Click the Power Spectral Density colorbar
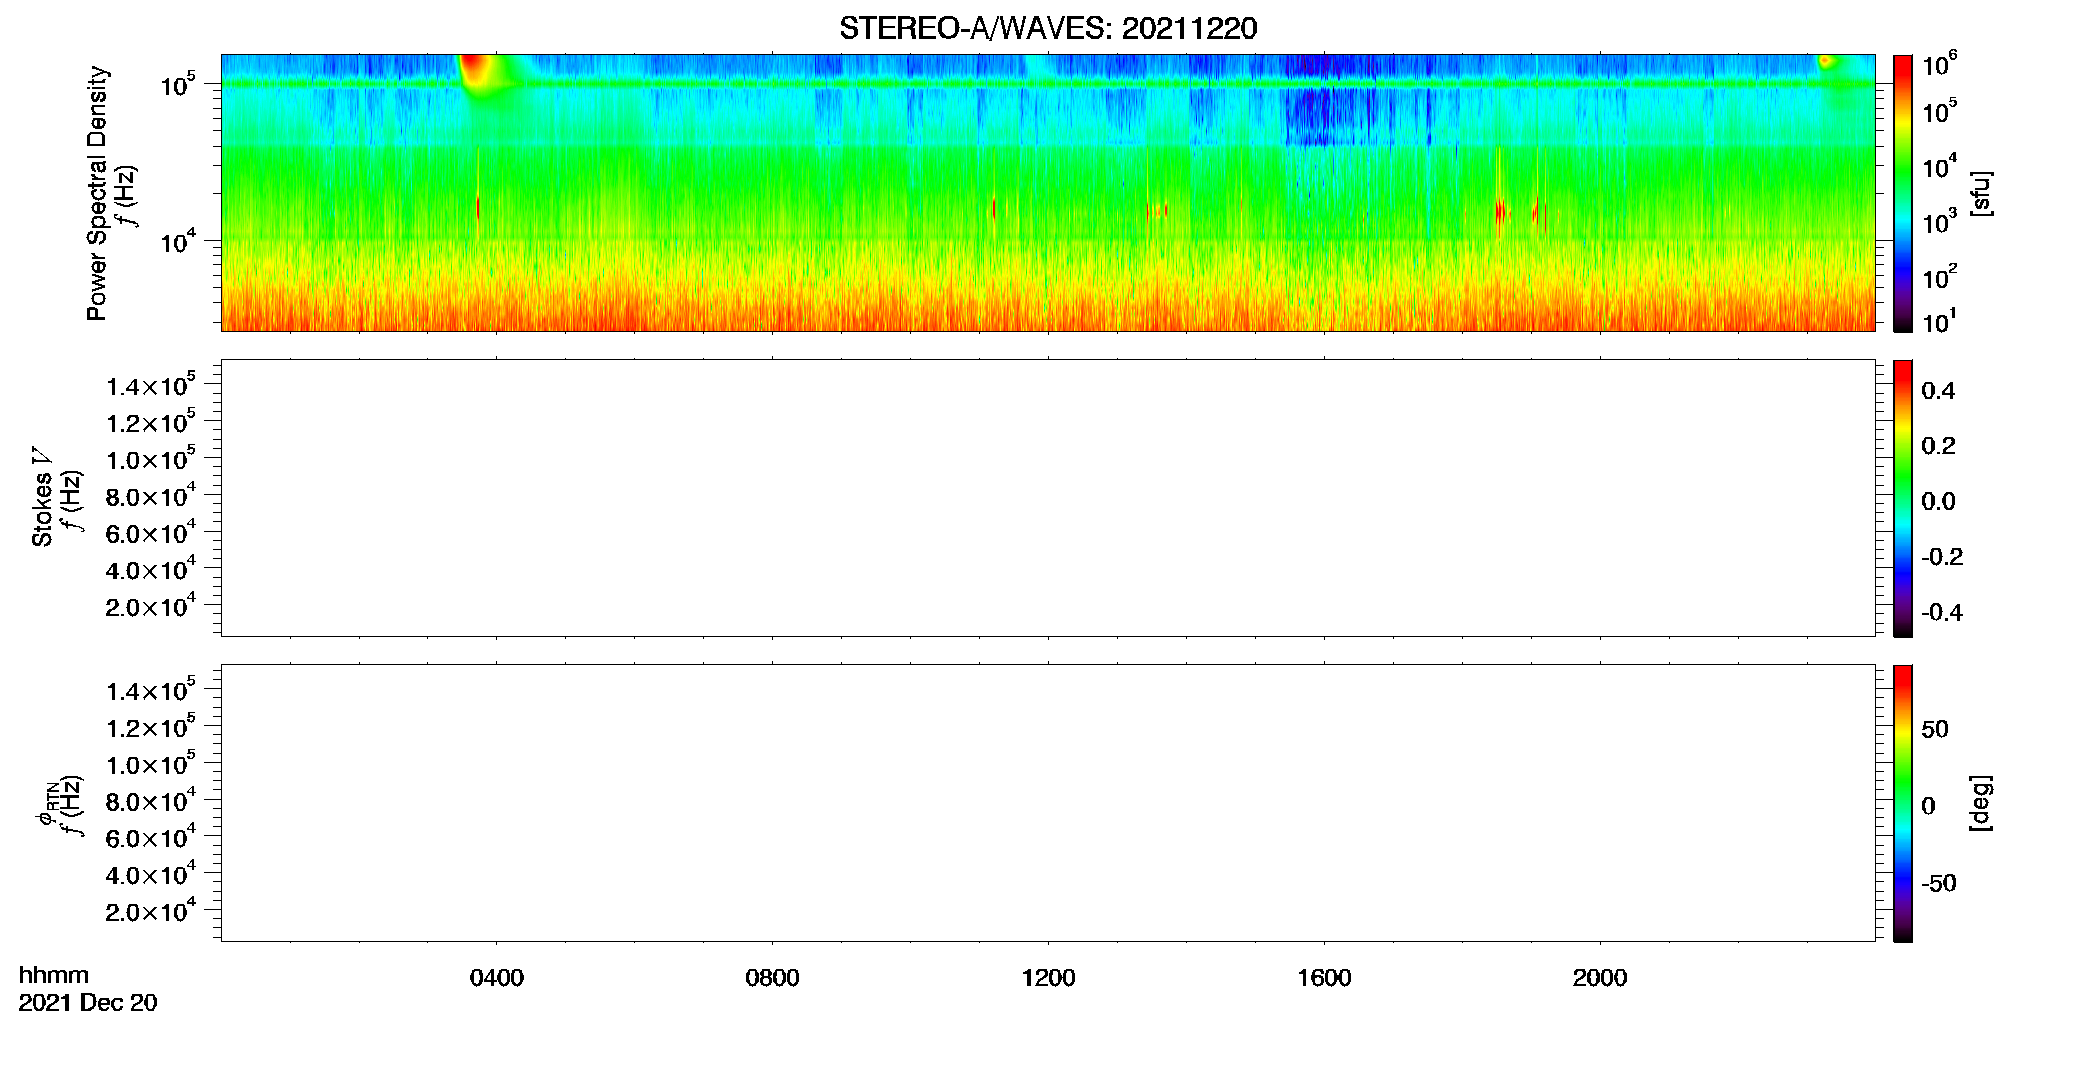The image size is (2096, 1080). coord(1902,193)
